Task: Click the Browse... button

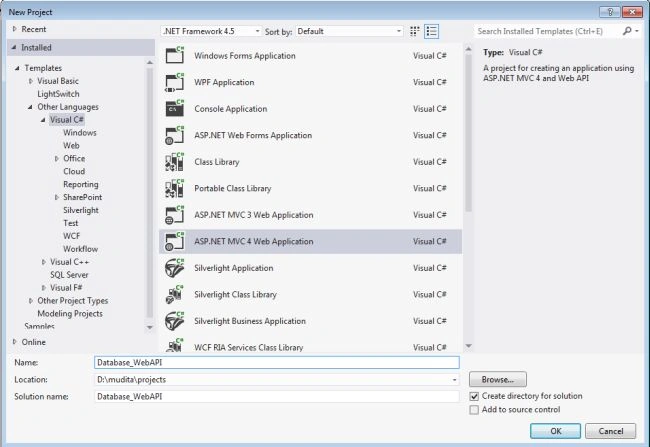Action: [498, 379]
